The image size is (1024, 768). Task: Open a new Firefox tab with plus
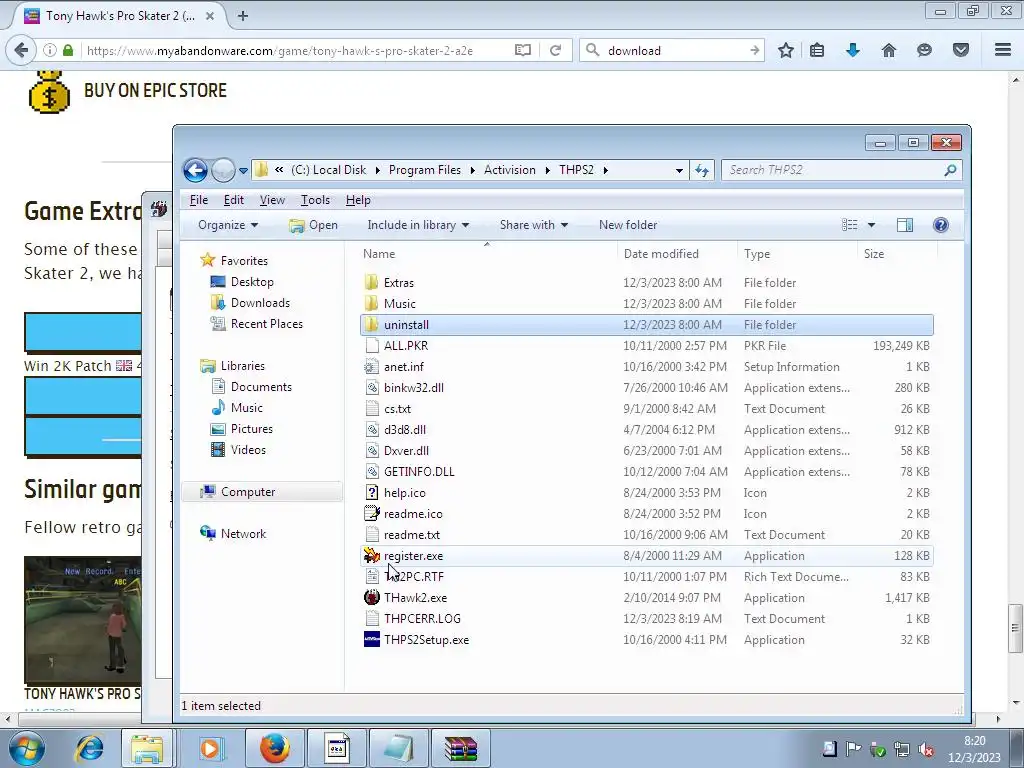(x=243, y=16)
